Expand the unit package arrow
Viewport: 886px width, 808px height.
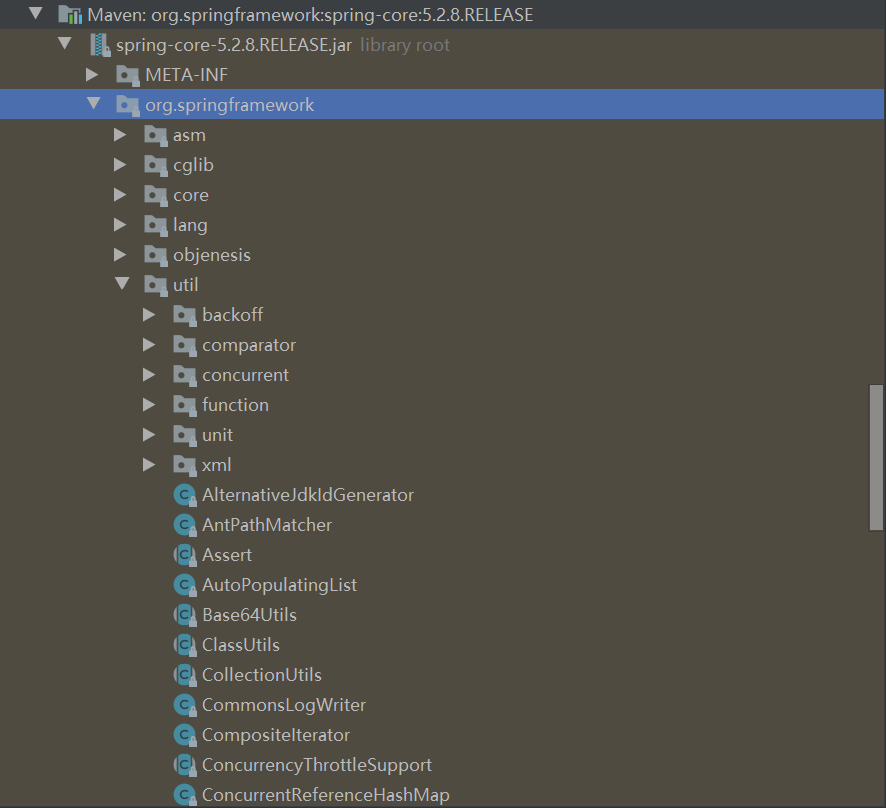click(149, 435)
